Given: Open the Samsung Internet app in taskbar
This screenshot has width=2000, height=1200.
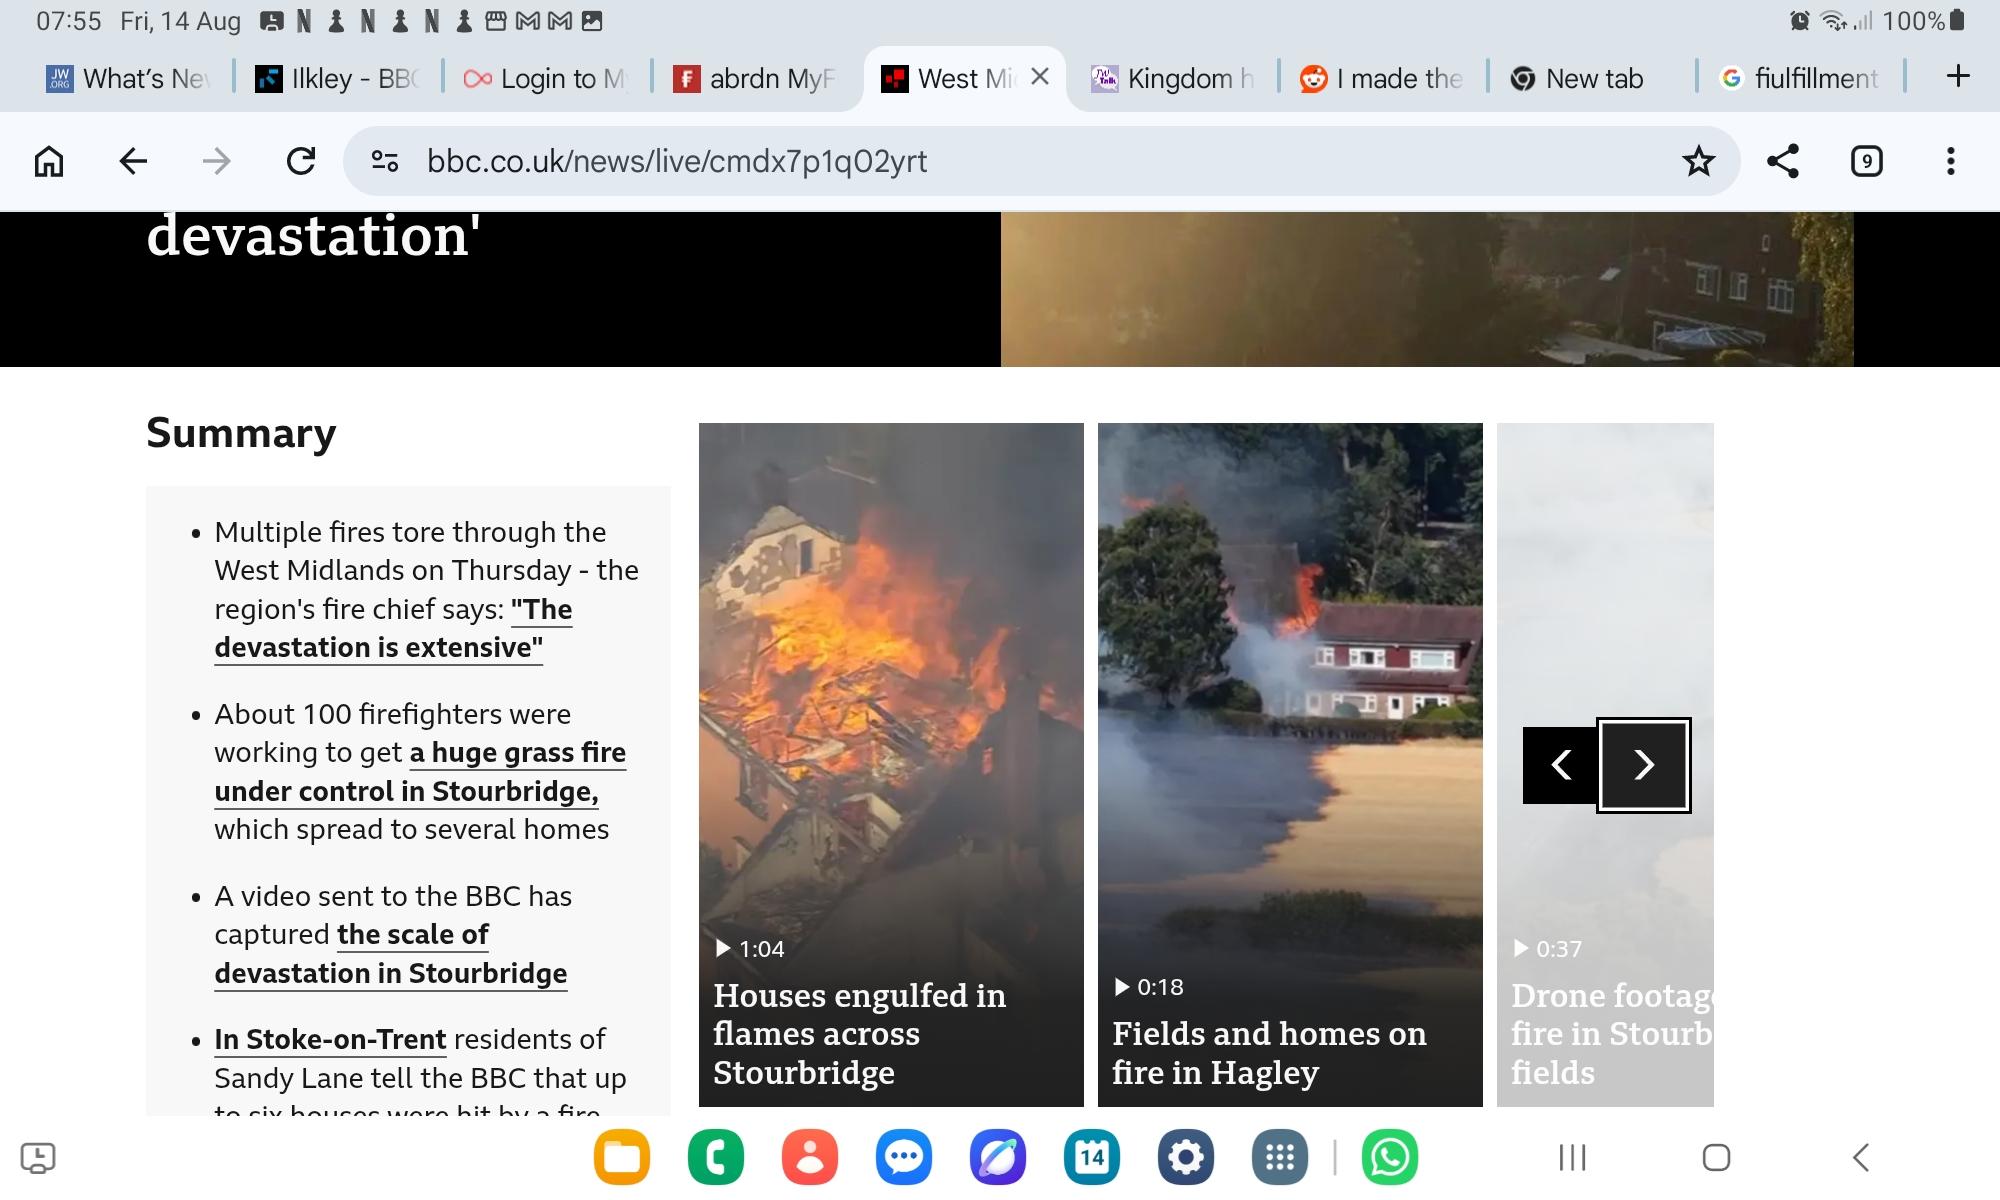Looking at the screenshot, I should point(997,1157).
